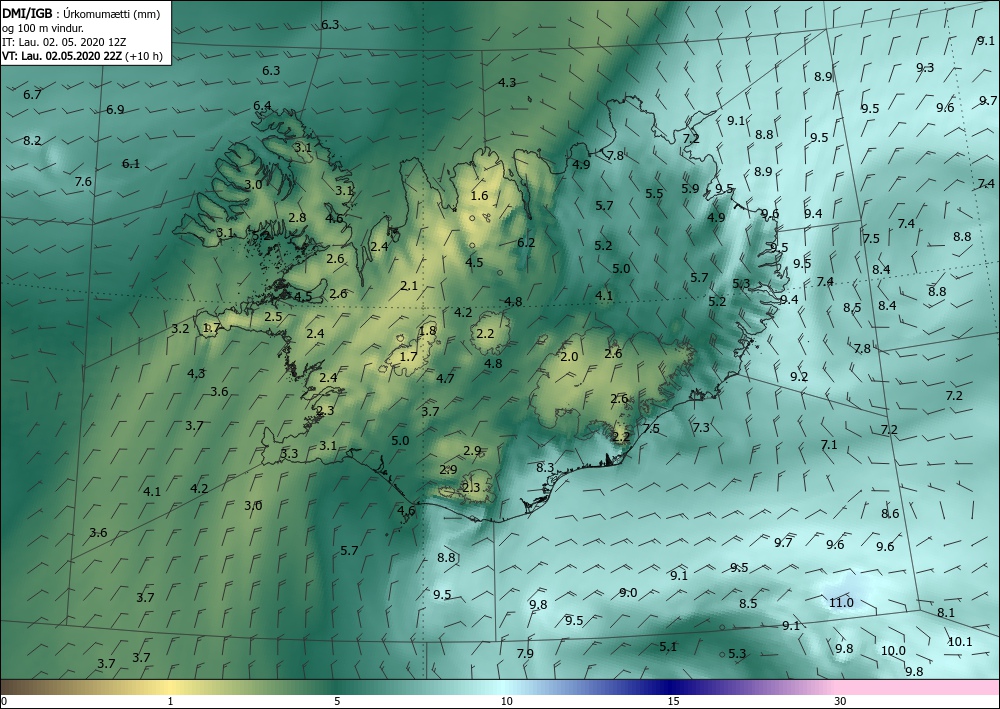Click the '10' label on the colour scale
The height and width of the screenshot is (709, 1000).
click(x=506, y=701)
